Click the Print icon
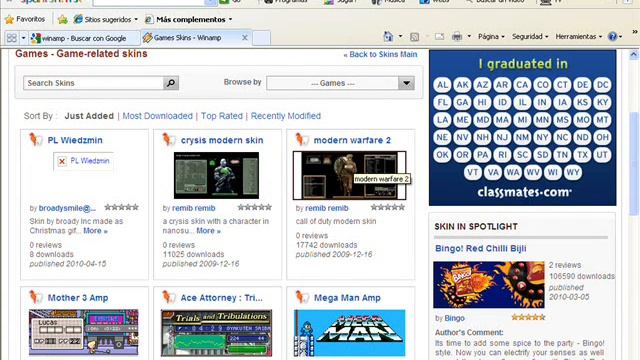The image size is (640, 360). pos(457,37)
